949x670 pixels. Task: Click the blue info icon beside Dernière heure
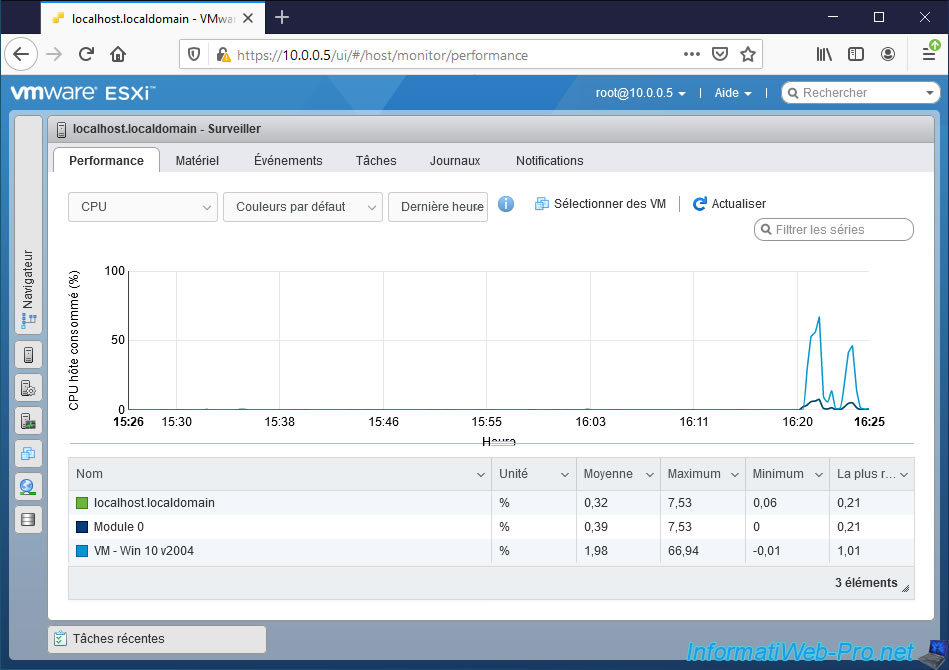(506, 204)
